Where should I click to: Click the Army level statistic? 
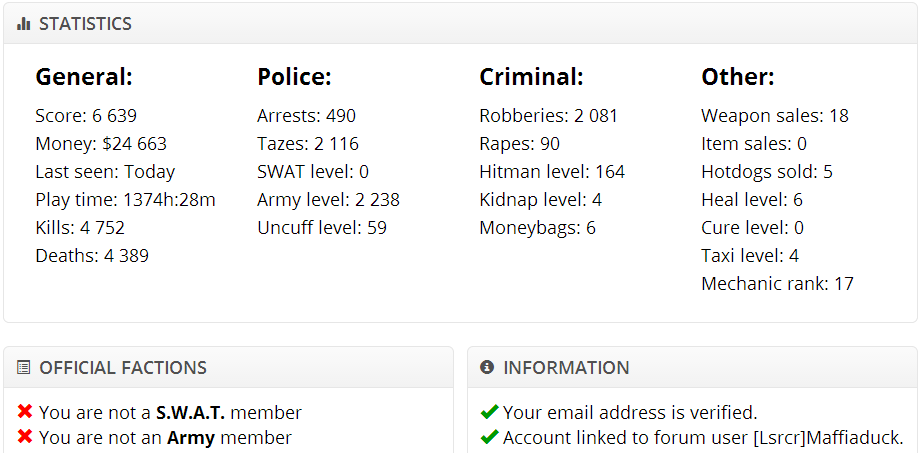click(328, 200)
